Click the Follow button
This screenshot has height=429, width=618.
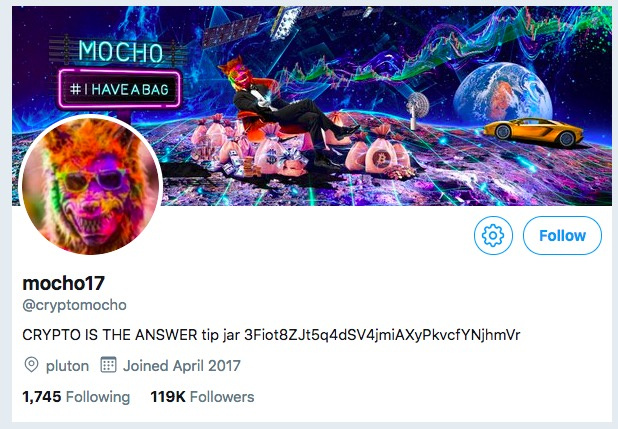[x=562, y=235]
